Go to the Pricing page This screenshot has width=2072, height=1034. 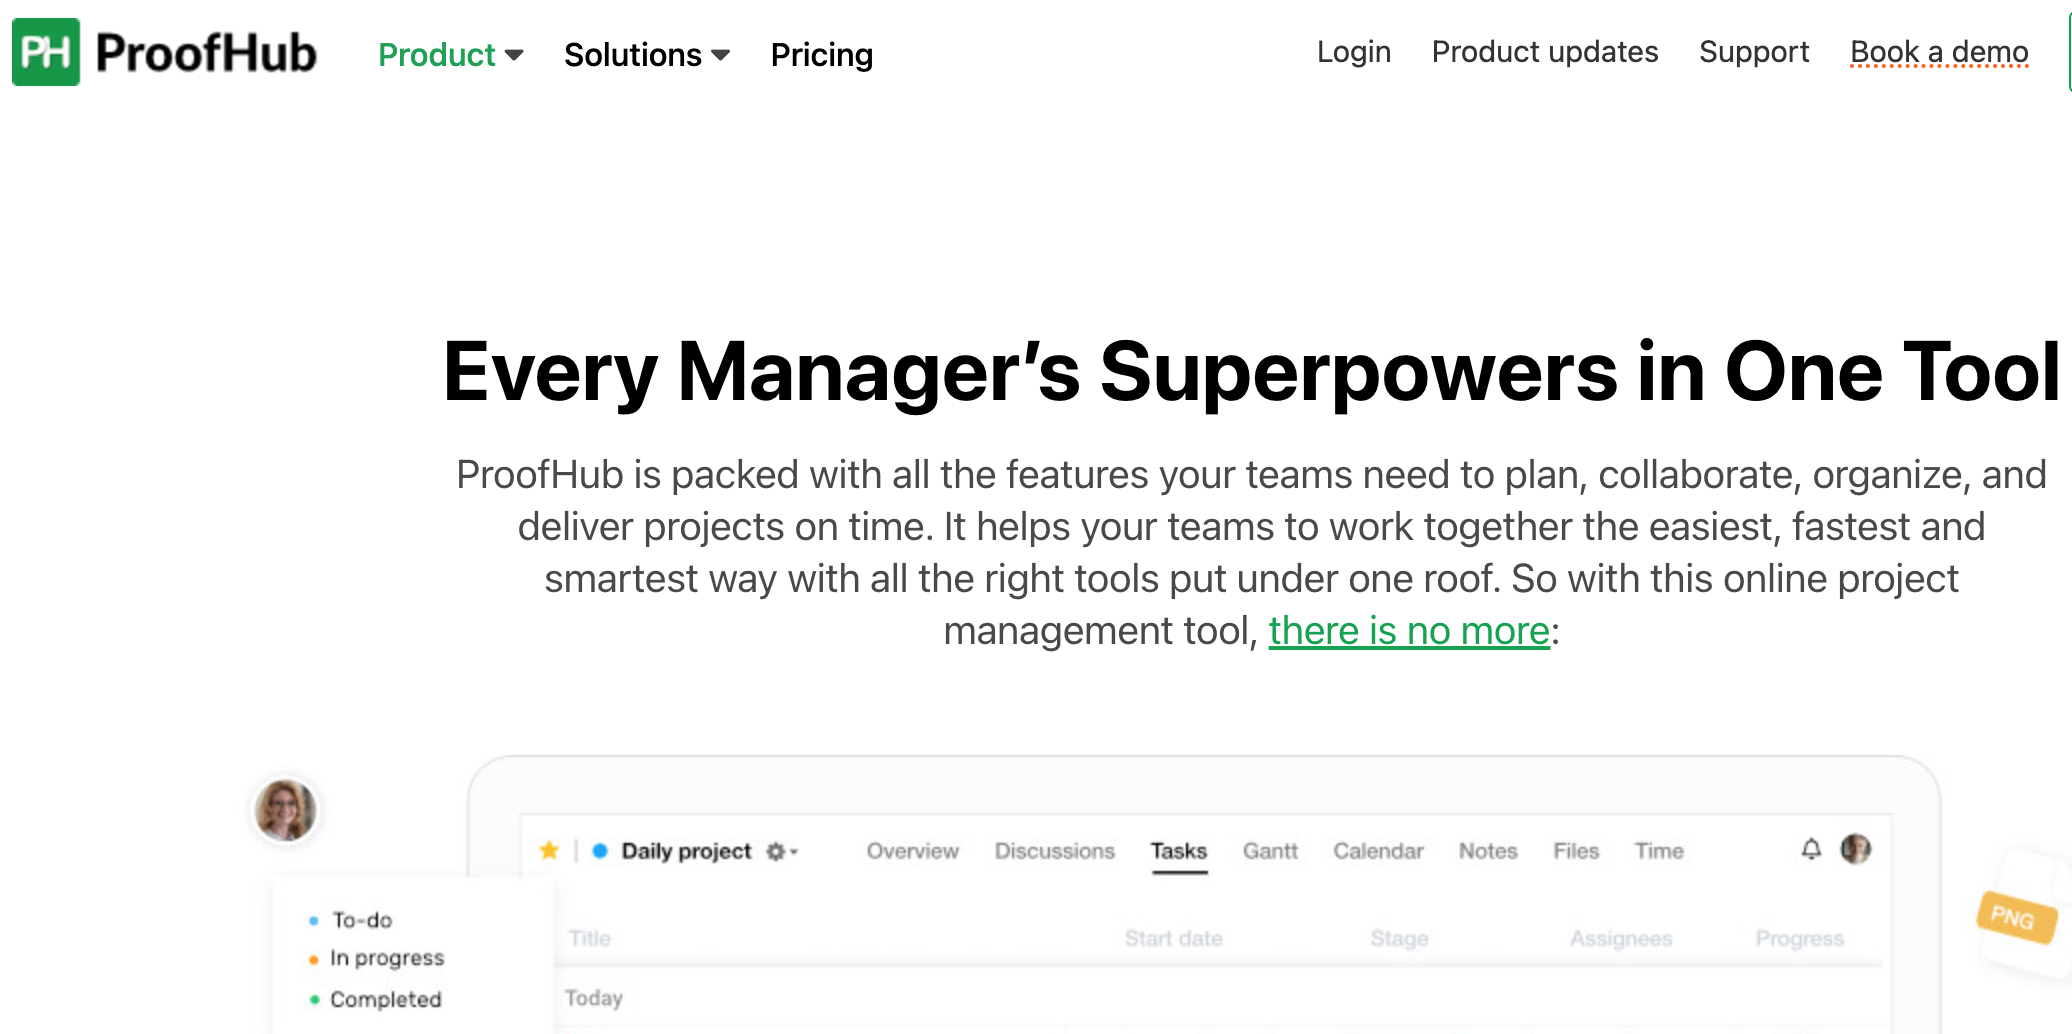point(821,55)
